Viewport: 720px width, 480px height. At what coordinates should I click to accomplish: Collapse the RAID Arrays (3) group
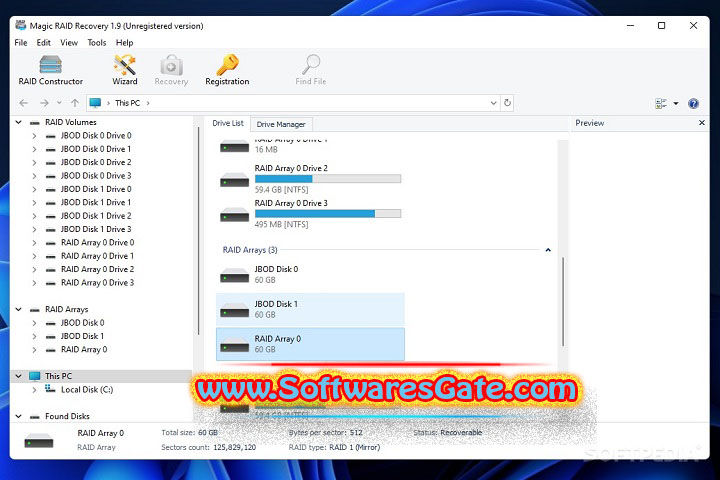548,250
